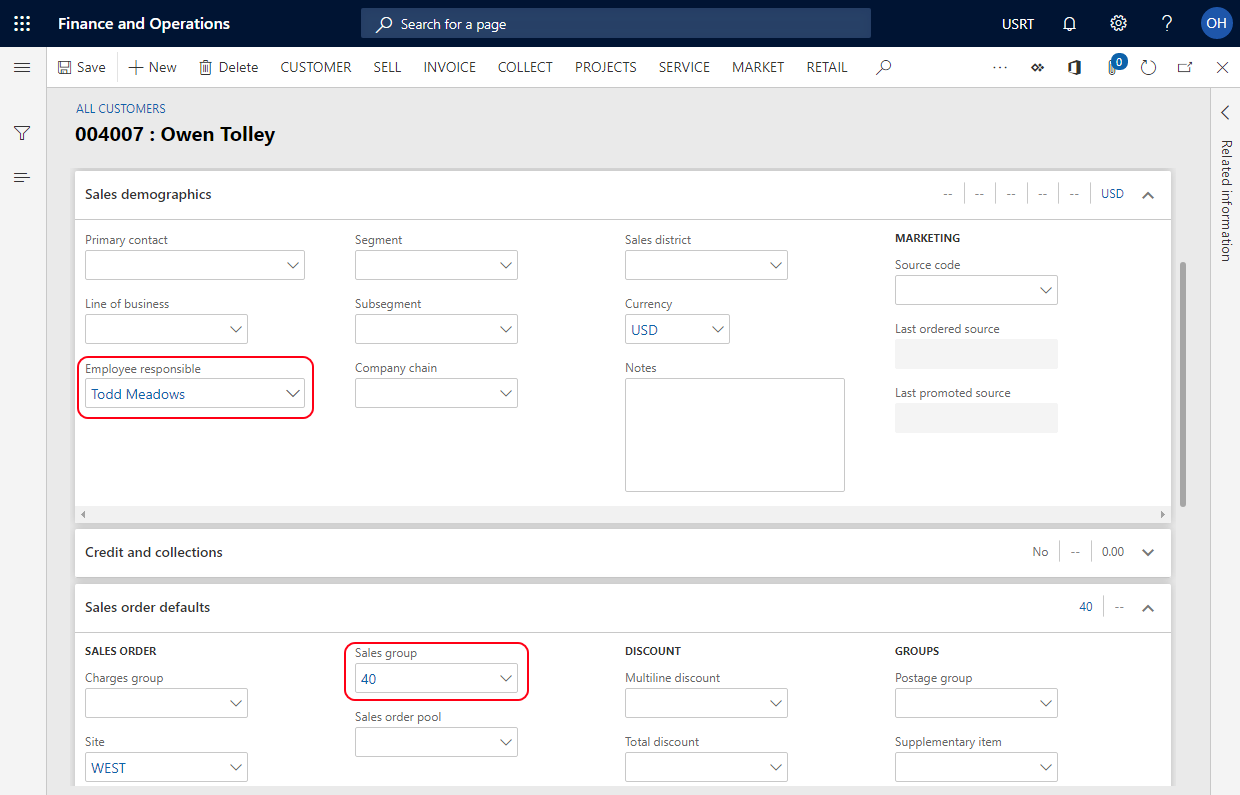This screenshot has height=795, width=1240.
Task: Click the Sales demographics horizontal scrollbar
Action: coord(623,514)
